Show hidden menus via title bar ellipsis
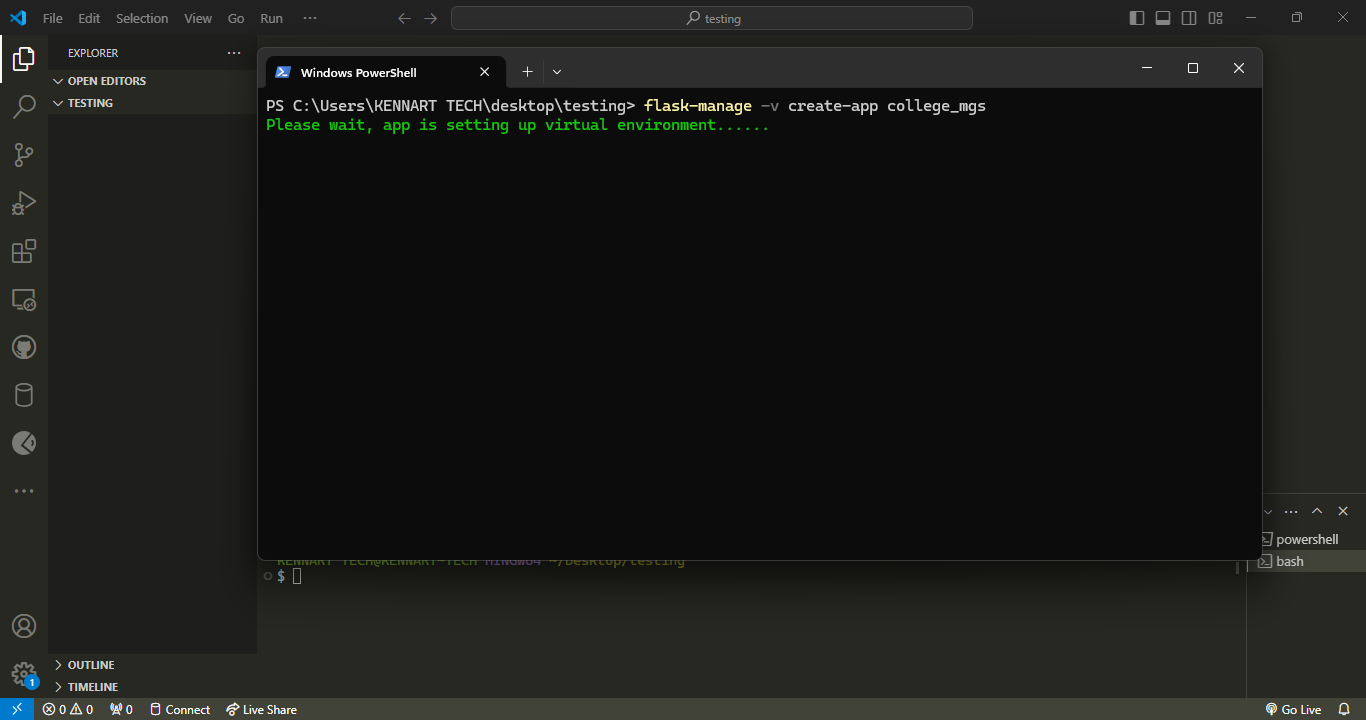Image resolution: width=1366 pixels, height=720 pixels. 310,18
